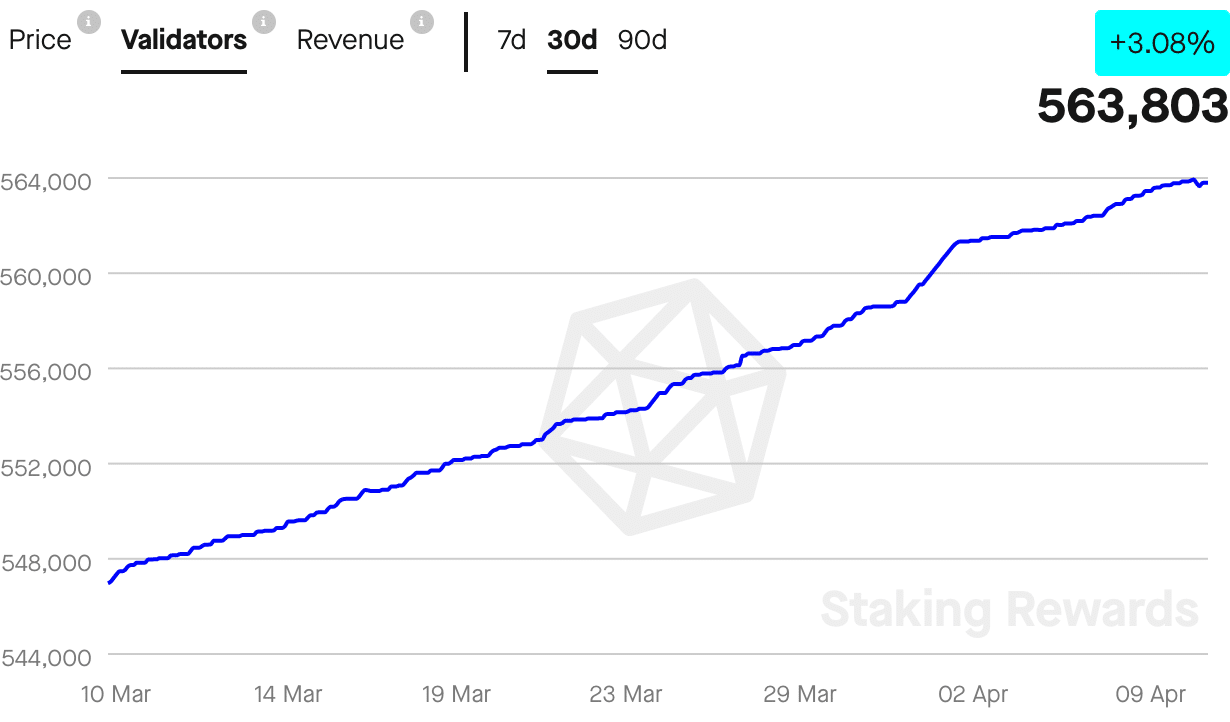
Task: Click the Staking Rewards watermark text
Action: [1010, 607]
